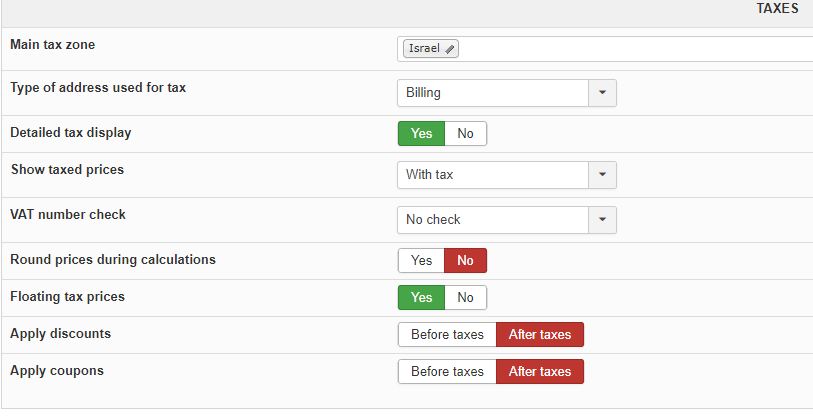
Task: Click the With tax selection box
Action: [x=492, y=175]
